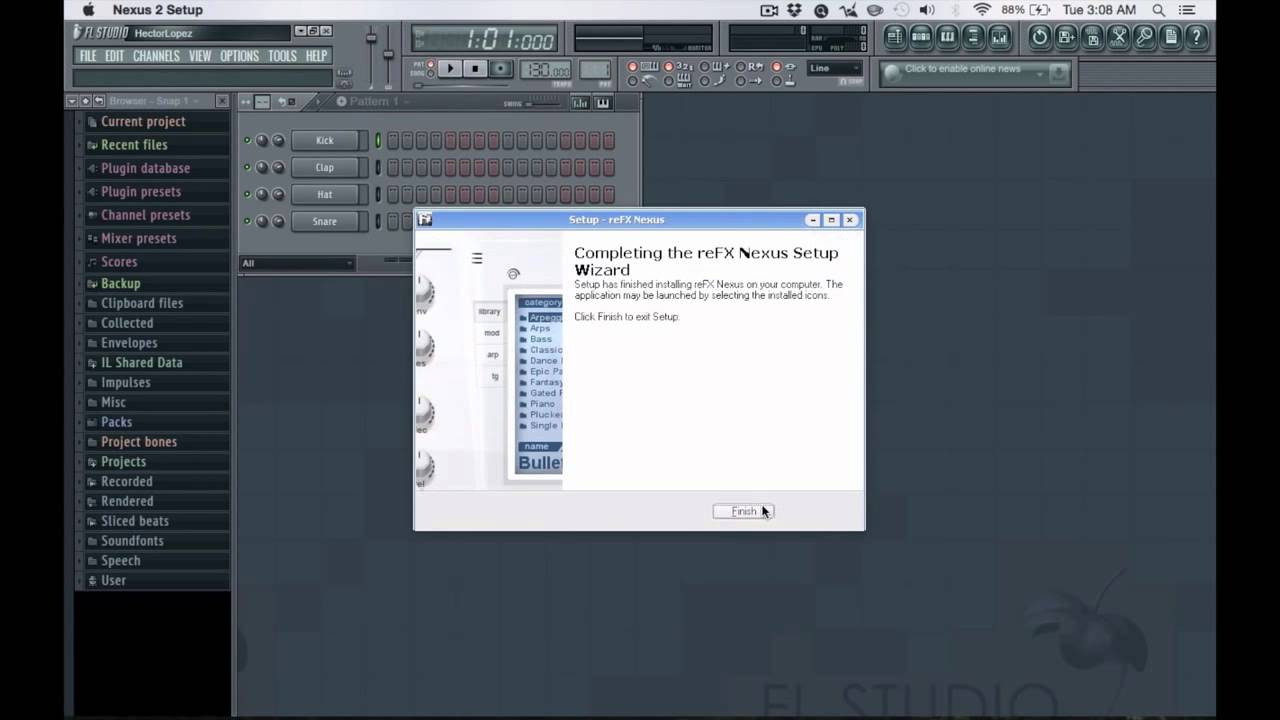Open the Mixer view icon
Image resolution: width=1280 pixels, height=720 pixels.
pyautogui.click(x=1000, y=37)
